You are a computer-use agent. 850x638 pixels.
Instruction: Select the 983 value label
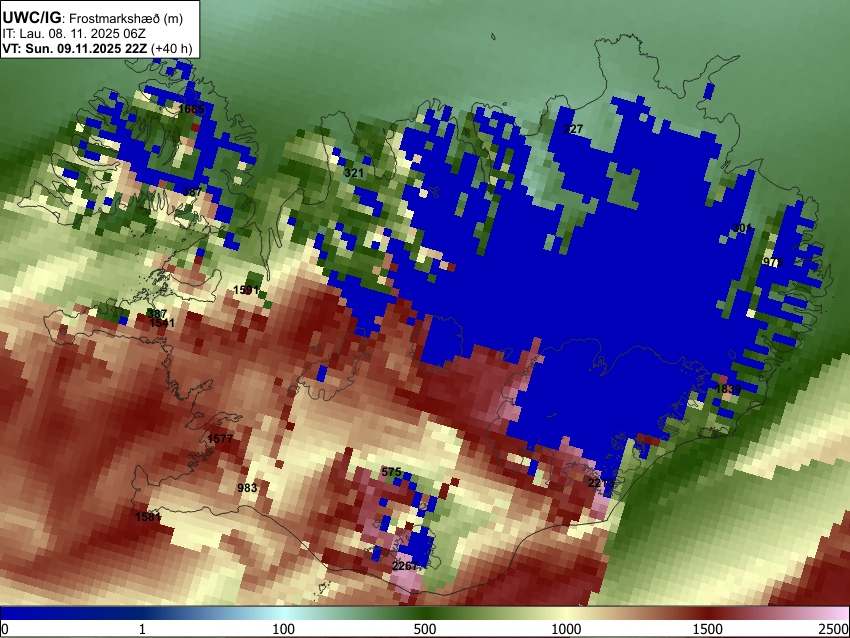pos(247,488)
